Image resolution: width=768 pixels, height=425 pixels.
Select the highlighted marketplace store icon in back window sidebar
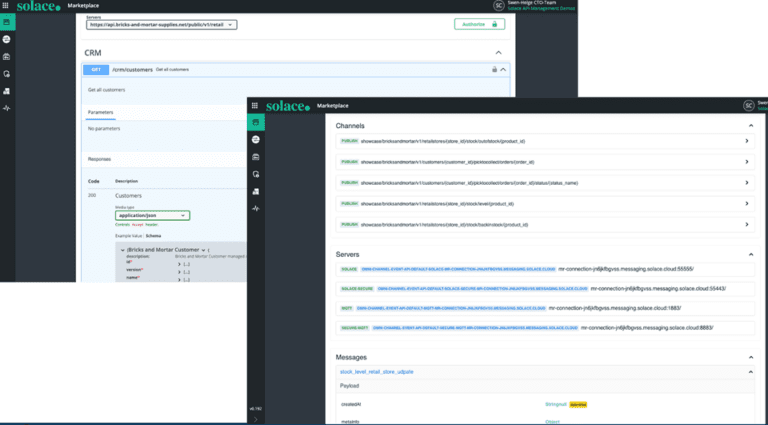tap(7, 22)
